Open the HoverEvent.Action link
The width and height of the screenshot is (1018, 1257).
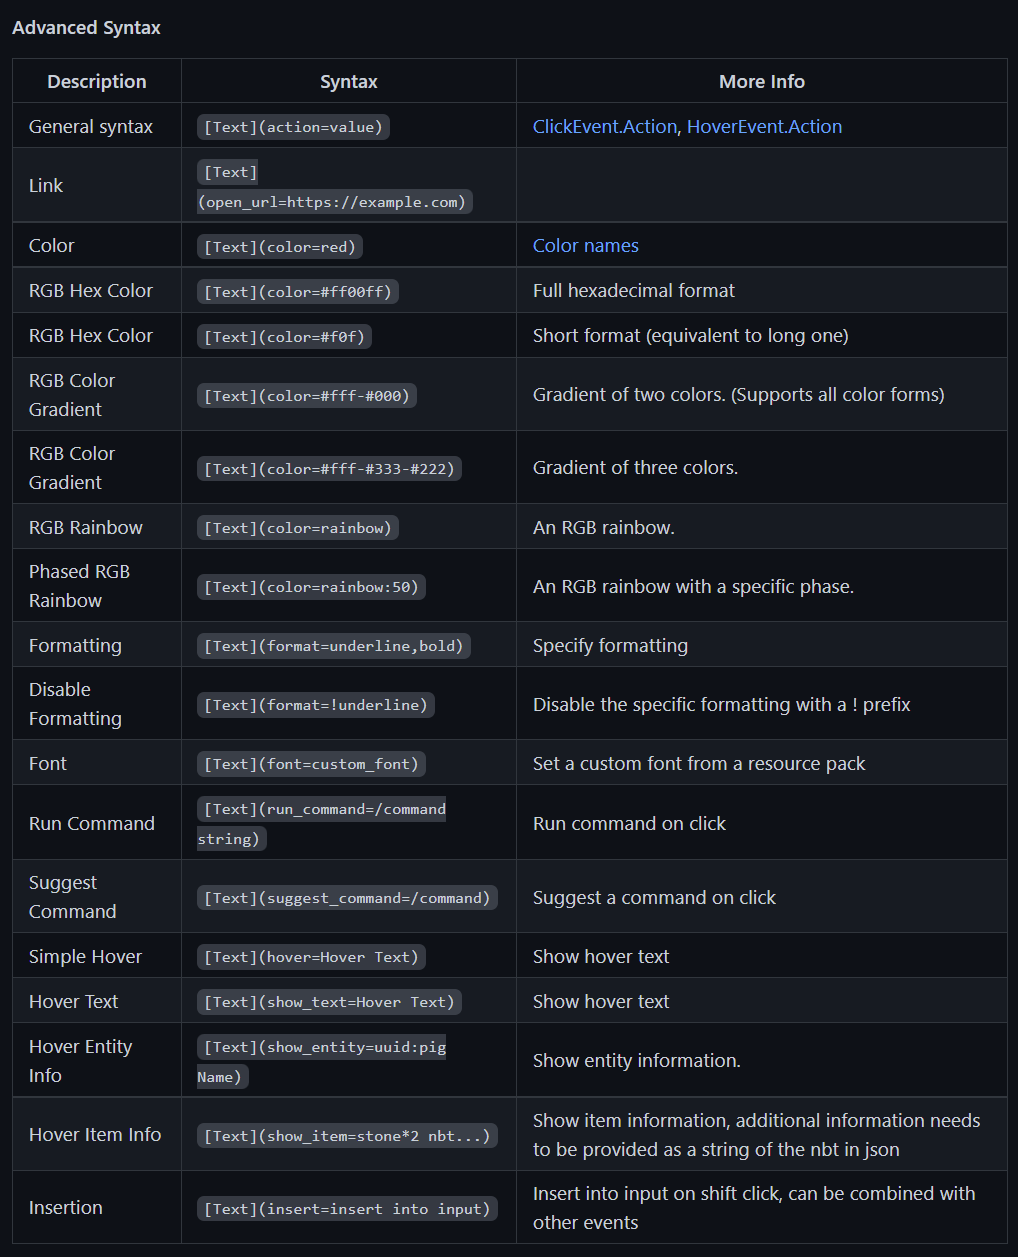[765, 127]
